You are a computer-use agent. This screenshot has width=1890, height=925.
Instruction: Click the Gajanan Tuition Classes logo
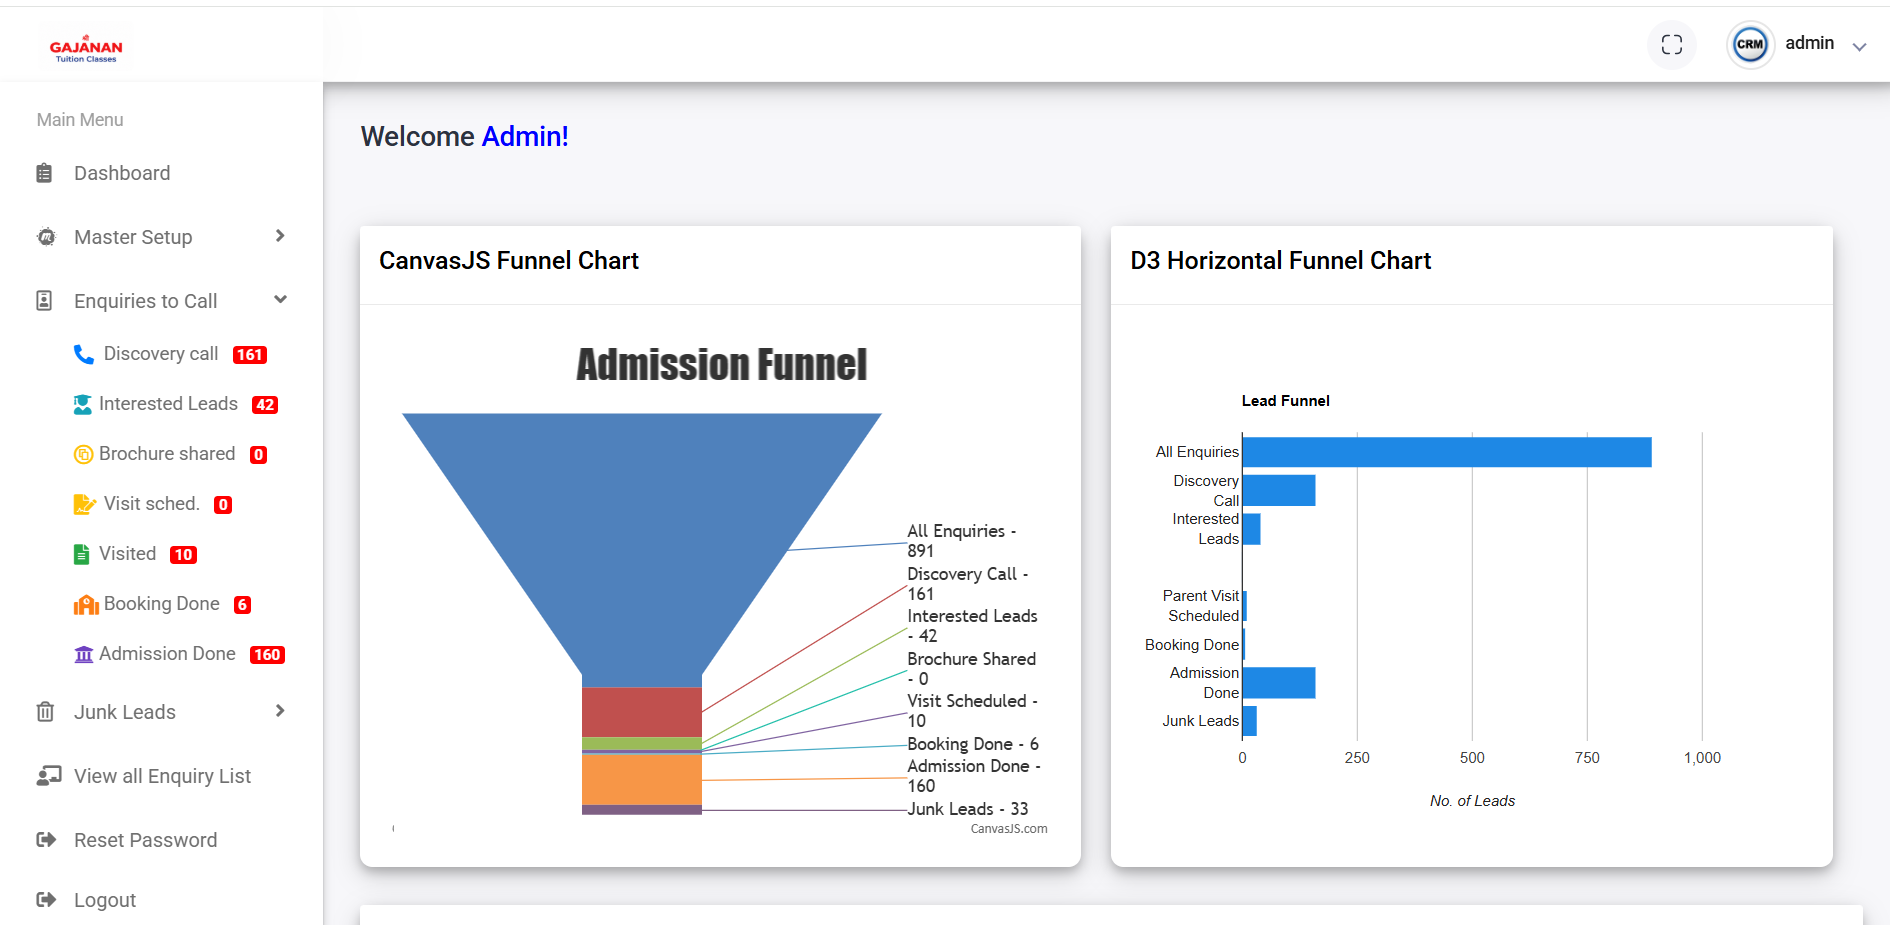86,47
